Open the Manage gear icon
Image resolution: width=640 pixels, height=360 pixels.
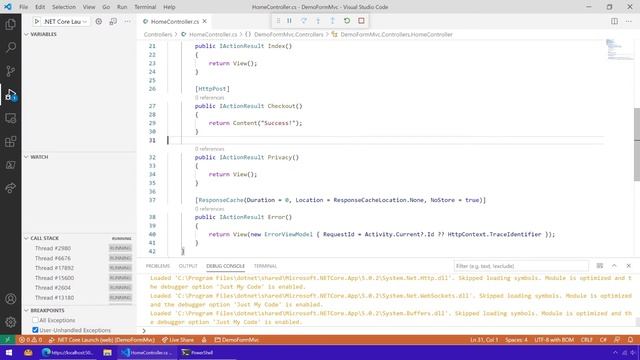[x=11, y=322]
